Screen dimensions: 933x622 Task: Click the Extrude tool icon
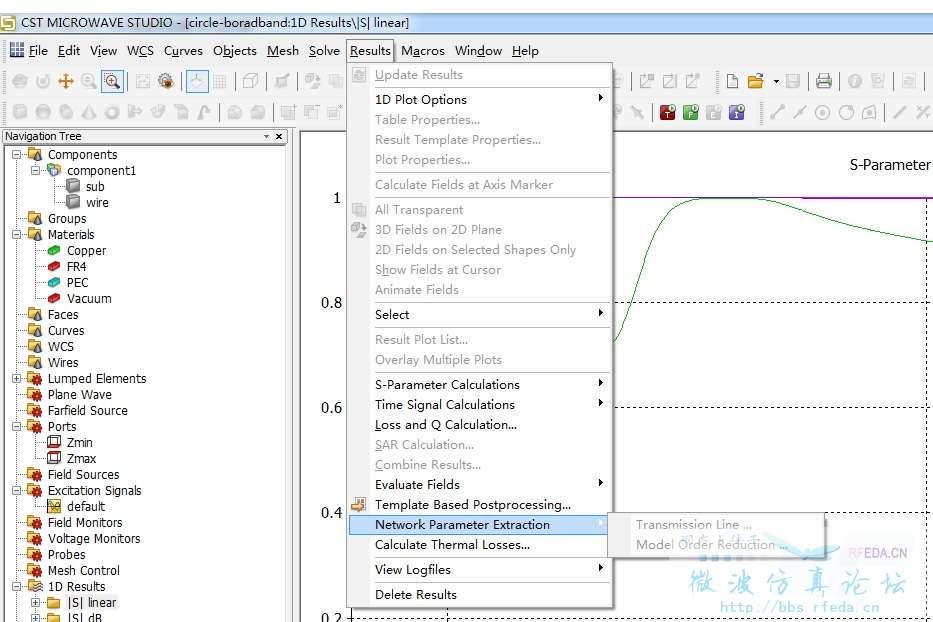(x=135, y=111)
